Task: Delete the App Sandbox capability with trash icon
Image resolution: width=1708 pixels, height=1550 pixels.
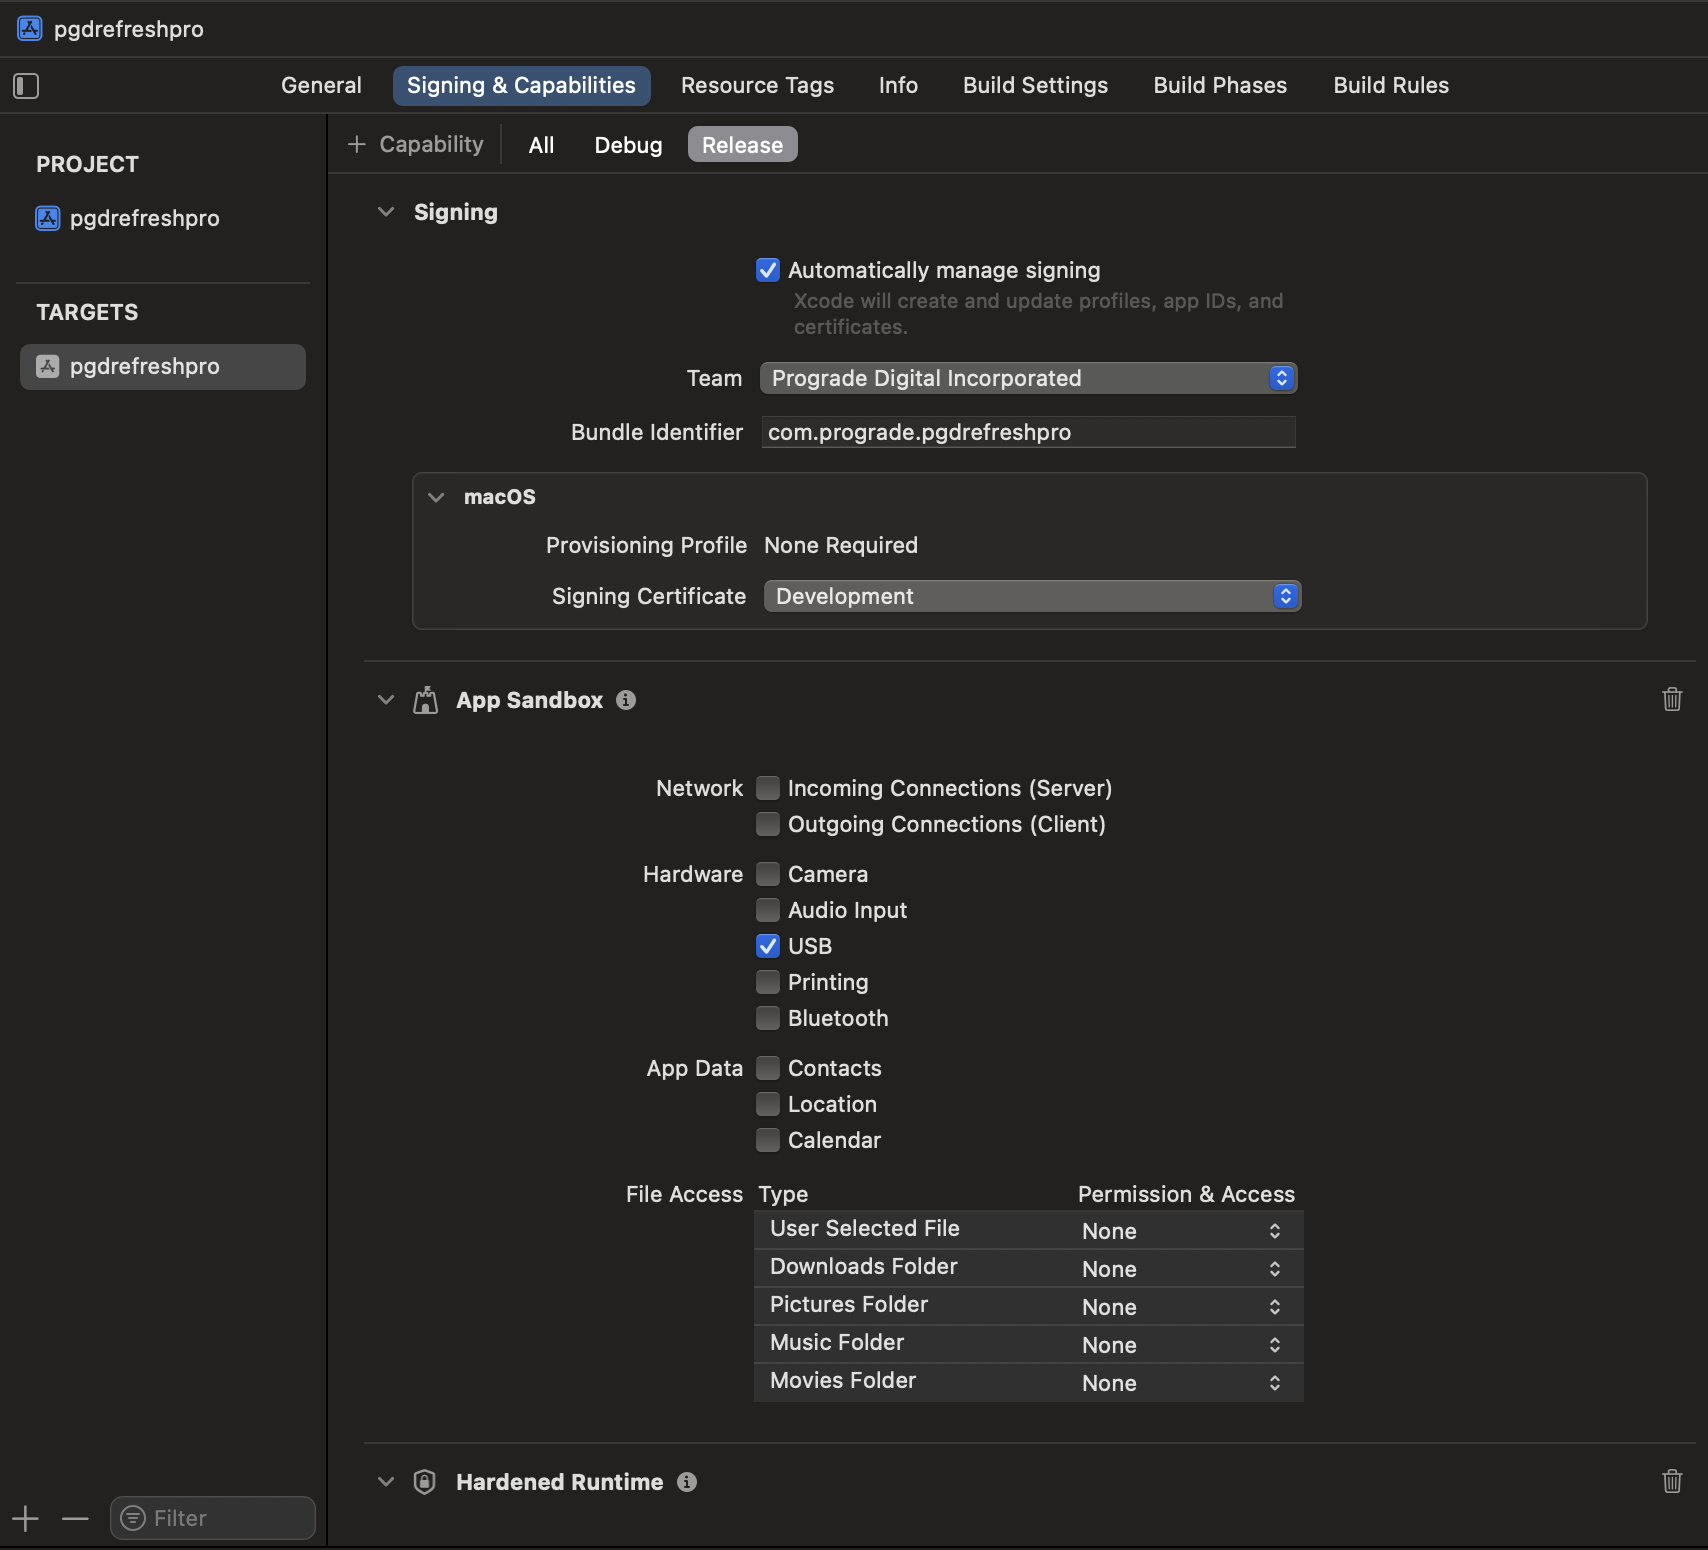Action: [1672, 699]
